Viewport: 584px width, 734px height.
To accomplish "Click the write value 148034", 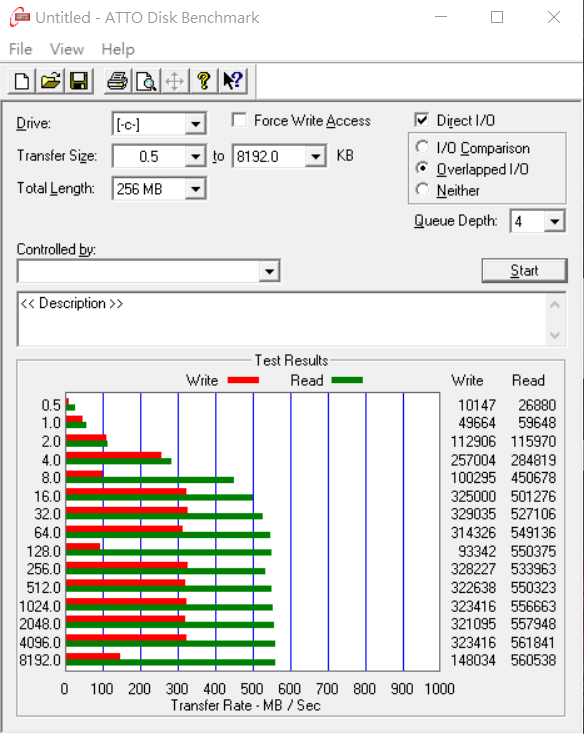I will pyautogui.click(x=473, y=661).
